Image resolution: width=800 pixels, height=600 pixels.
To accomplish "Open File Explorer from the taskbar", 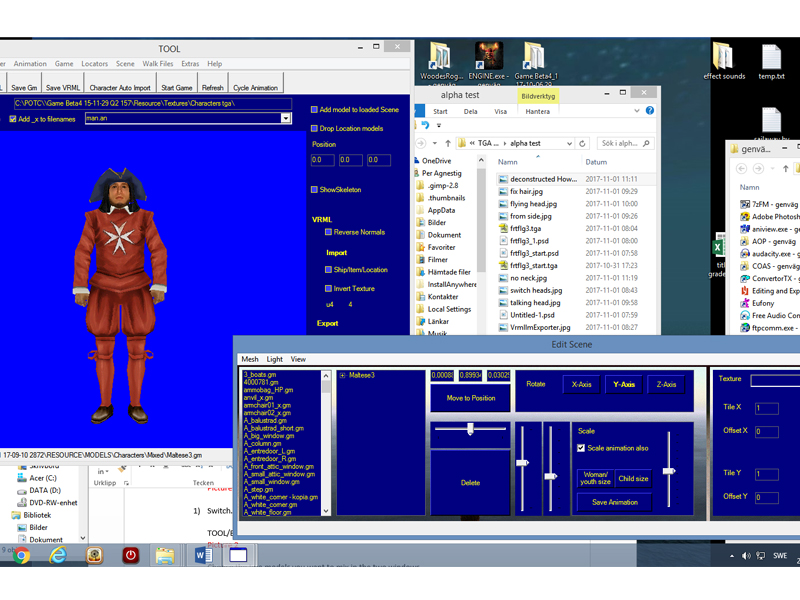I will 165,555.
